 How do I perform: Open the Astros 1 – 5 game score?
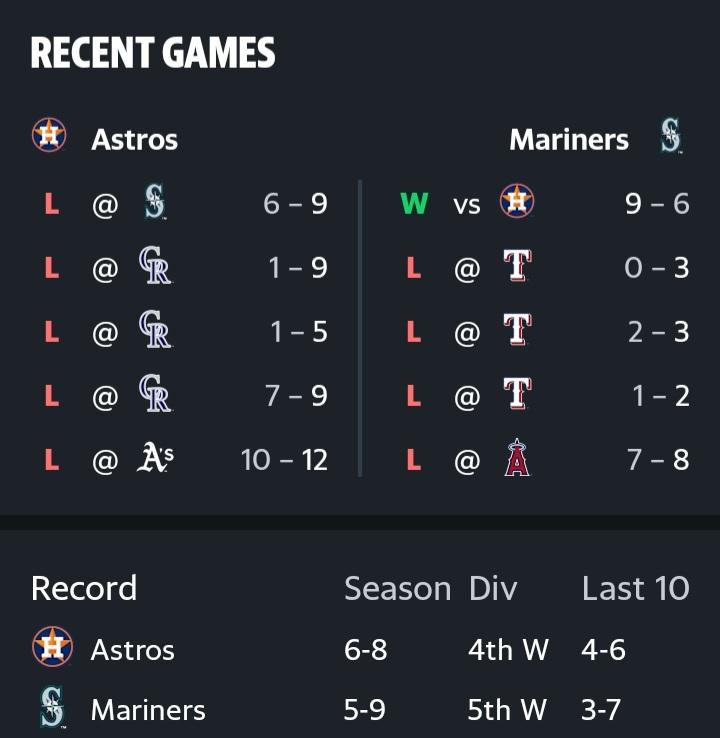tap(298, 332)
